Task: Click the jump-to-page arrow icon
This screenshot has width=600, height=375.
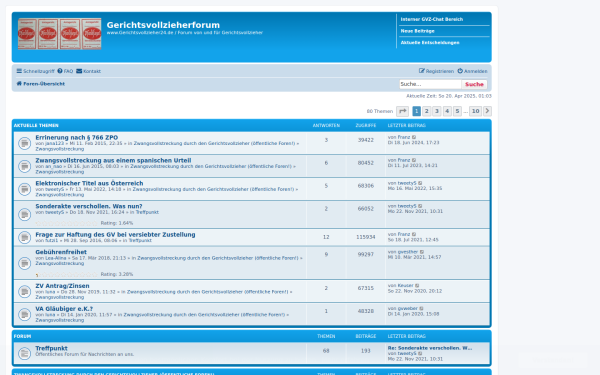Action: point(403,111)
